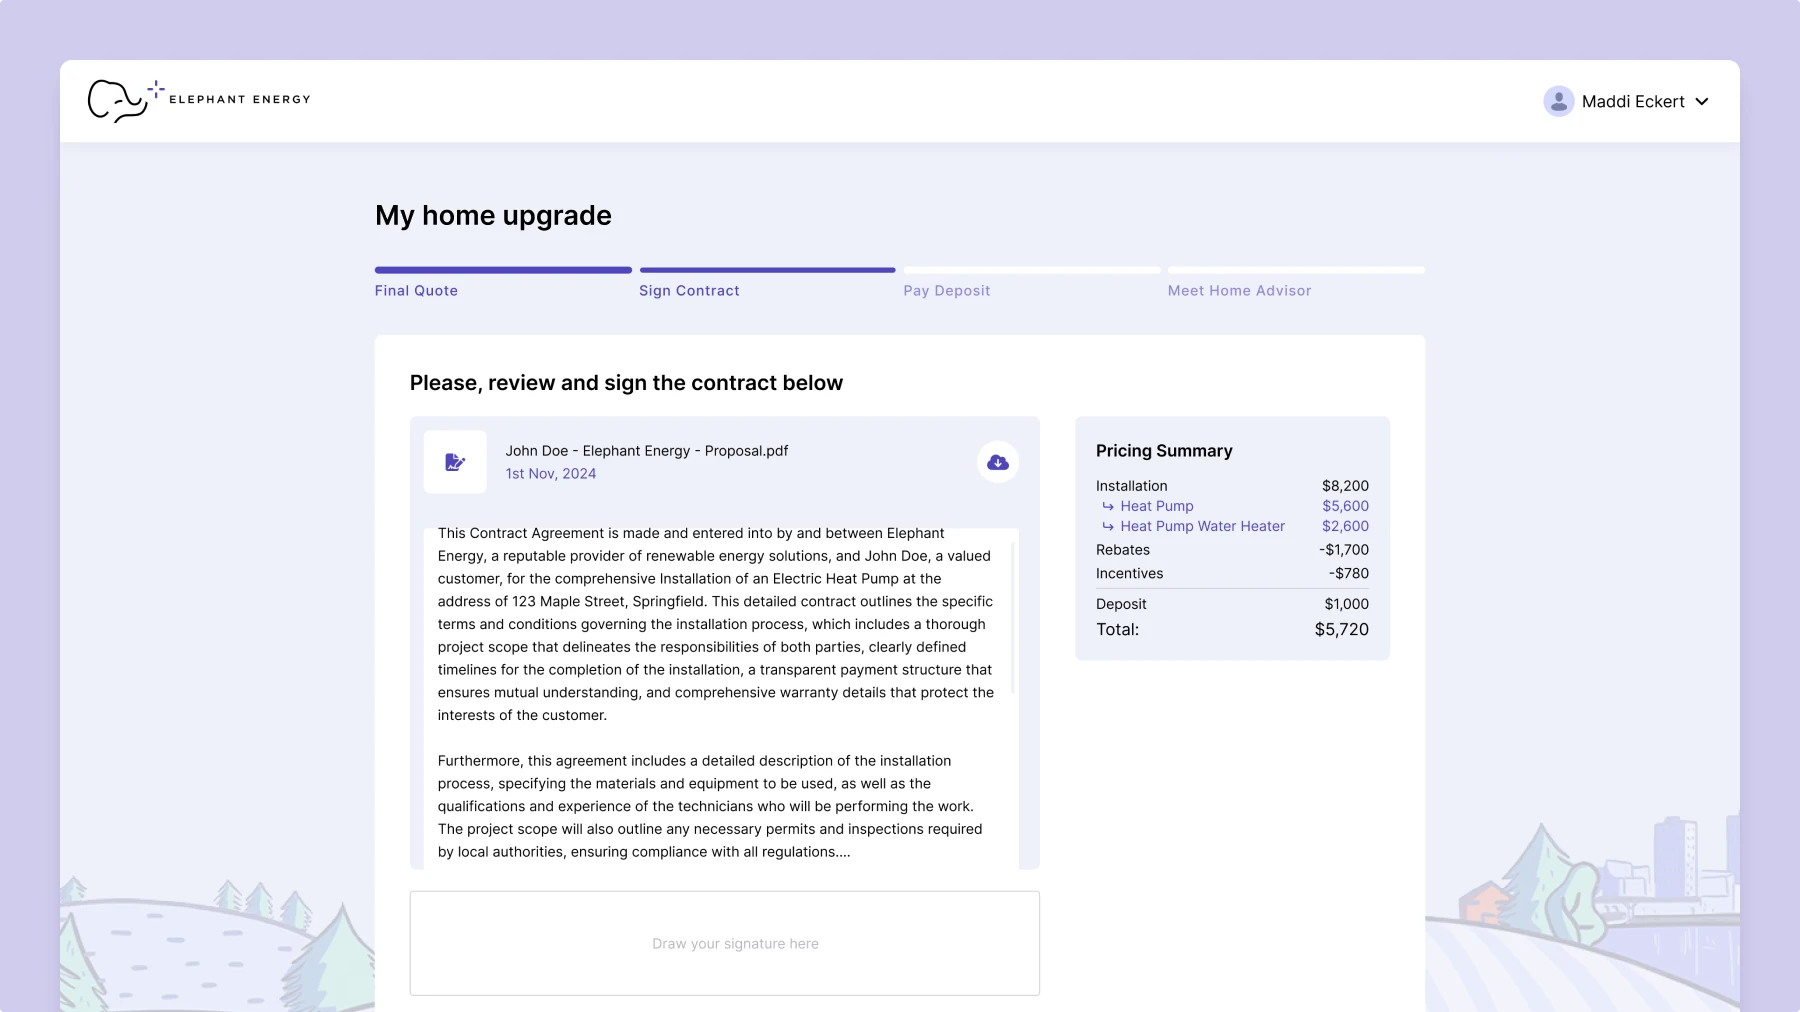Screen dimensions: 1800x1012
Task: Click the contract text scrollbar
Action: [1013, 620]
